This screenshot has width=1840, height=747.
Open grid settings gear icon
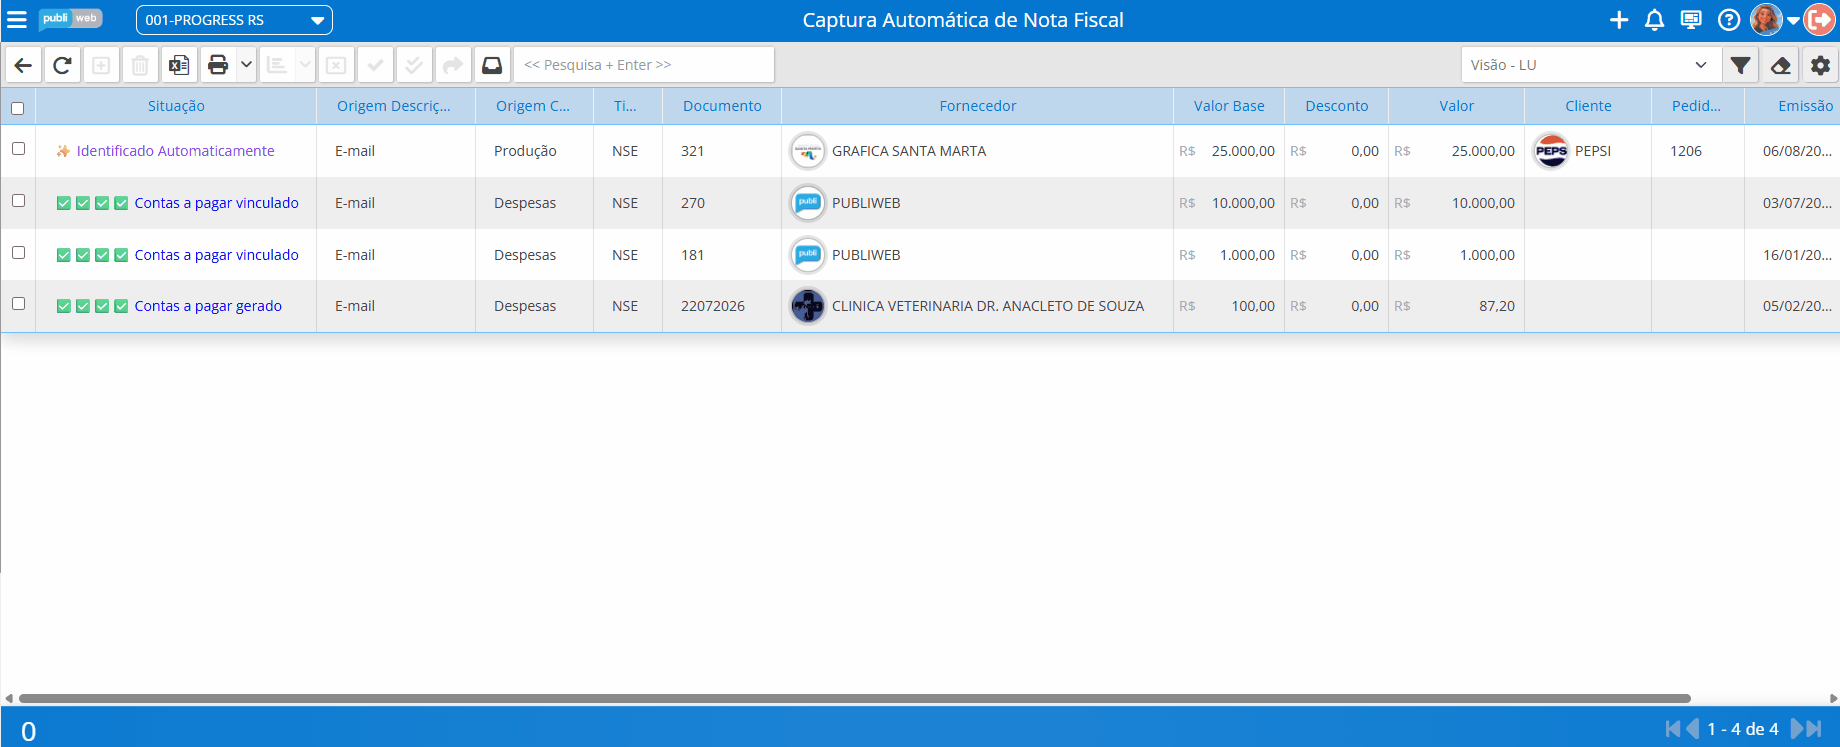1820,65
